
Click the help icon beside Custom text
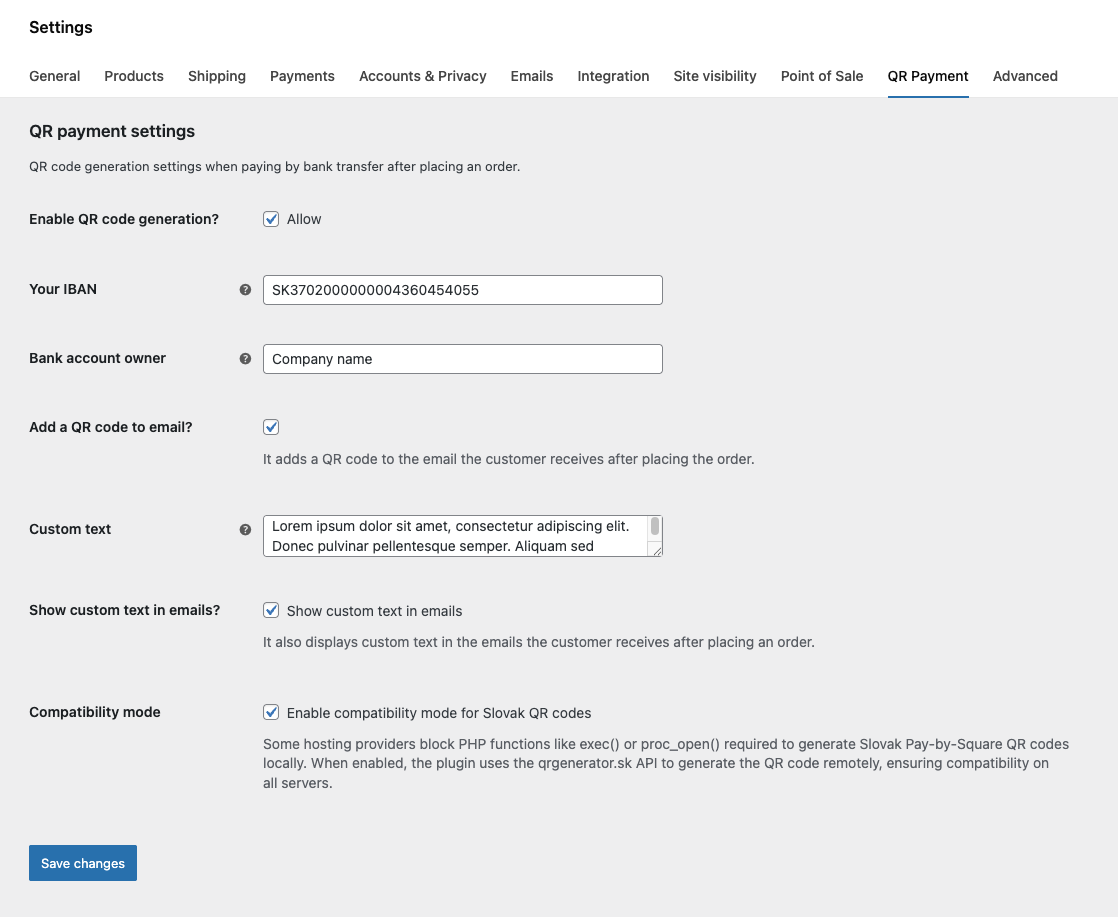point(245,530)
